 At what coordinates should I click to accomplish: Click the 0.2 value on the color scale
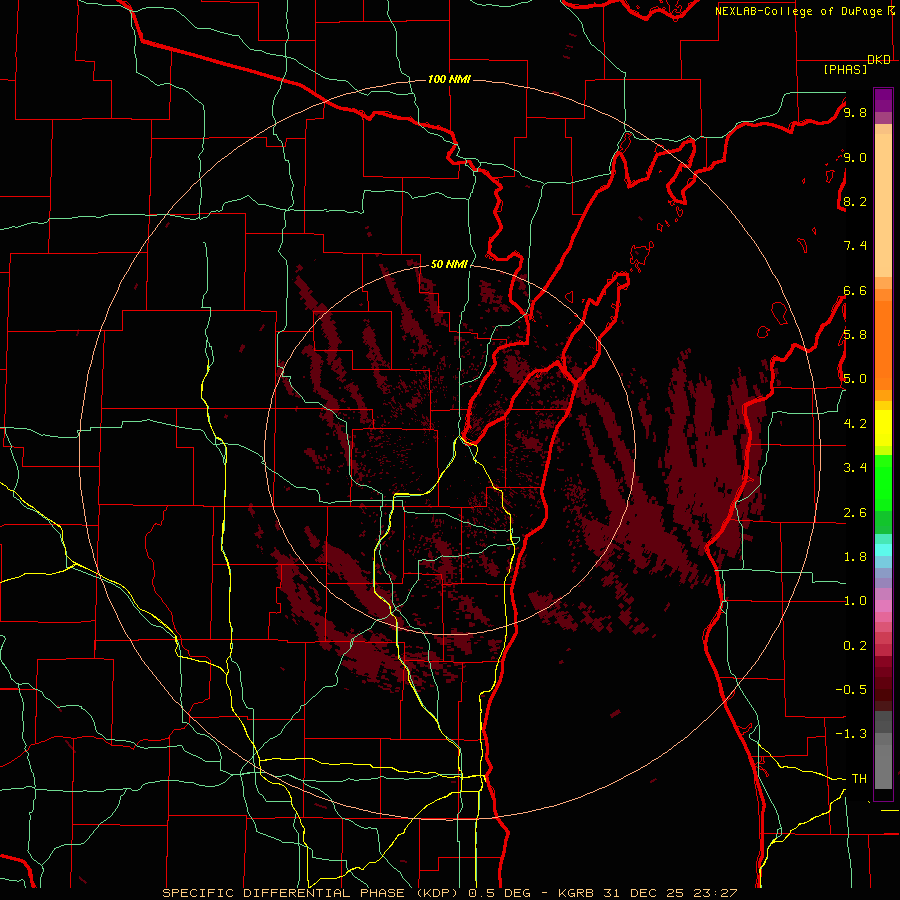[855, 646]
